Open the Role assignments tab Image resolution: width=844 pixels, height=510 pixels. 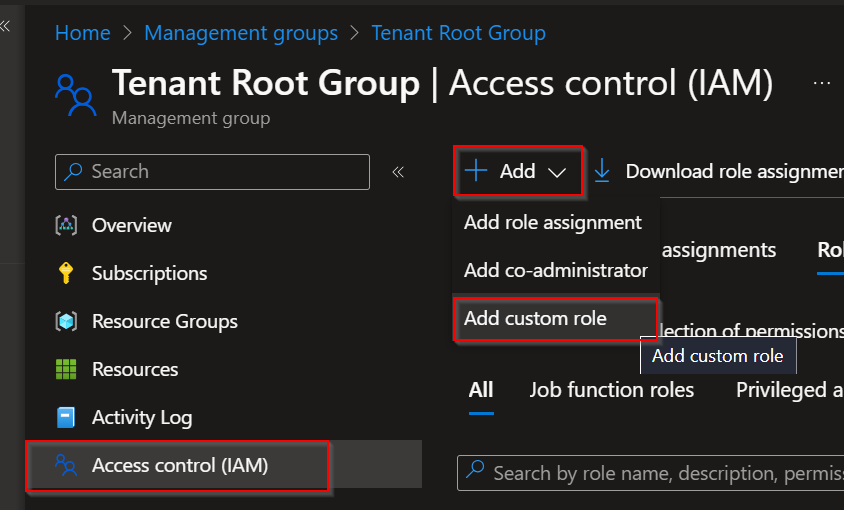tap(719, 250)
